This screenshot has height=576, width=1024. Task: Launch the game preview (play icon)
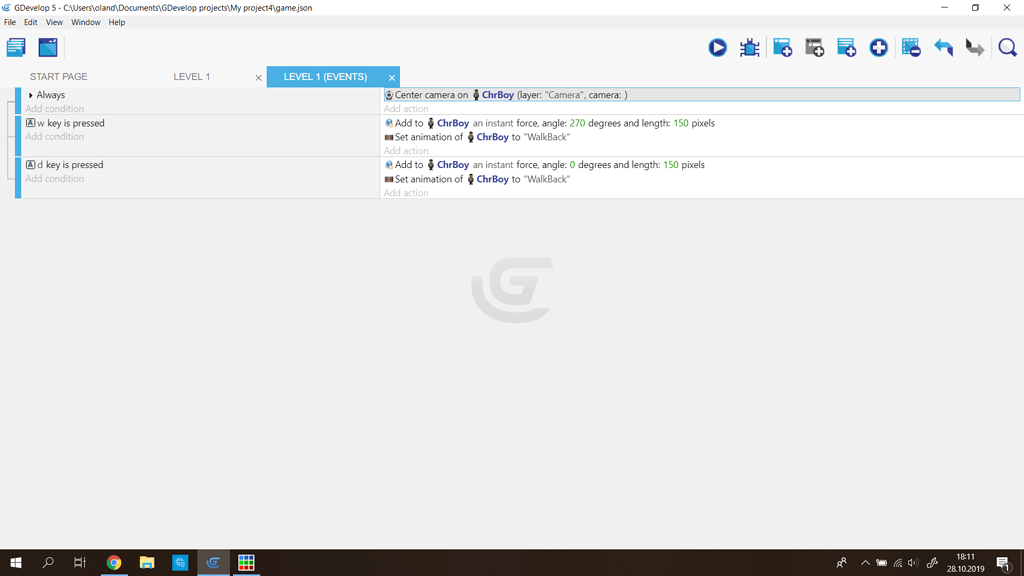pyautogui.click(x=718, y=48)
